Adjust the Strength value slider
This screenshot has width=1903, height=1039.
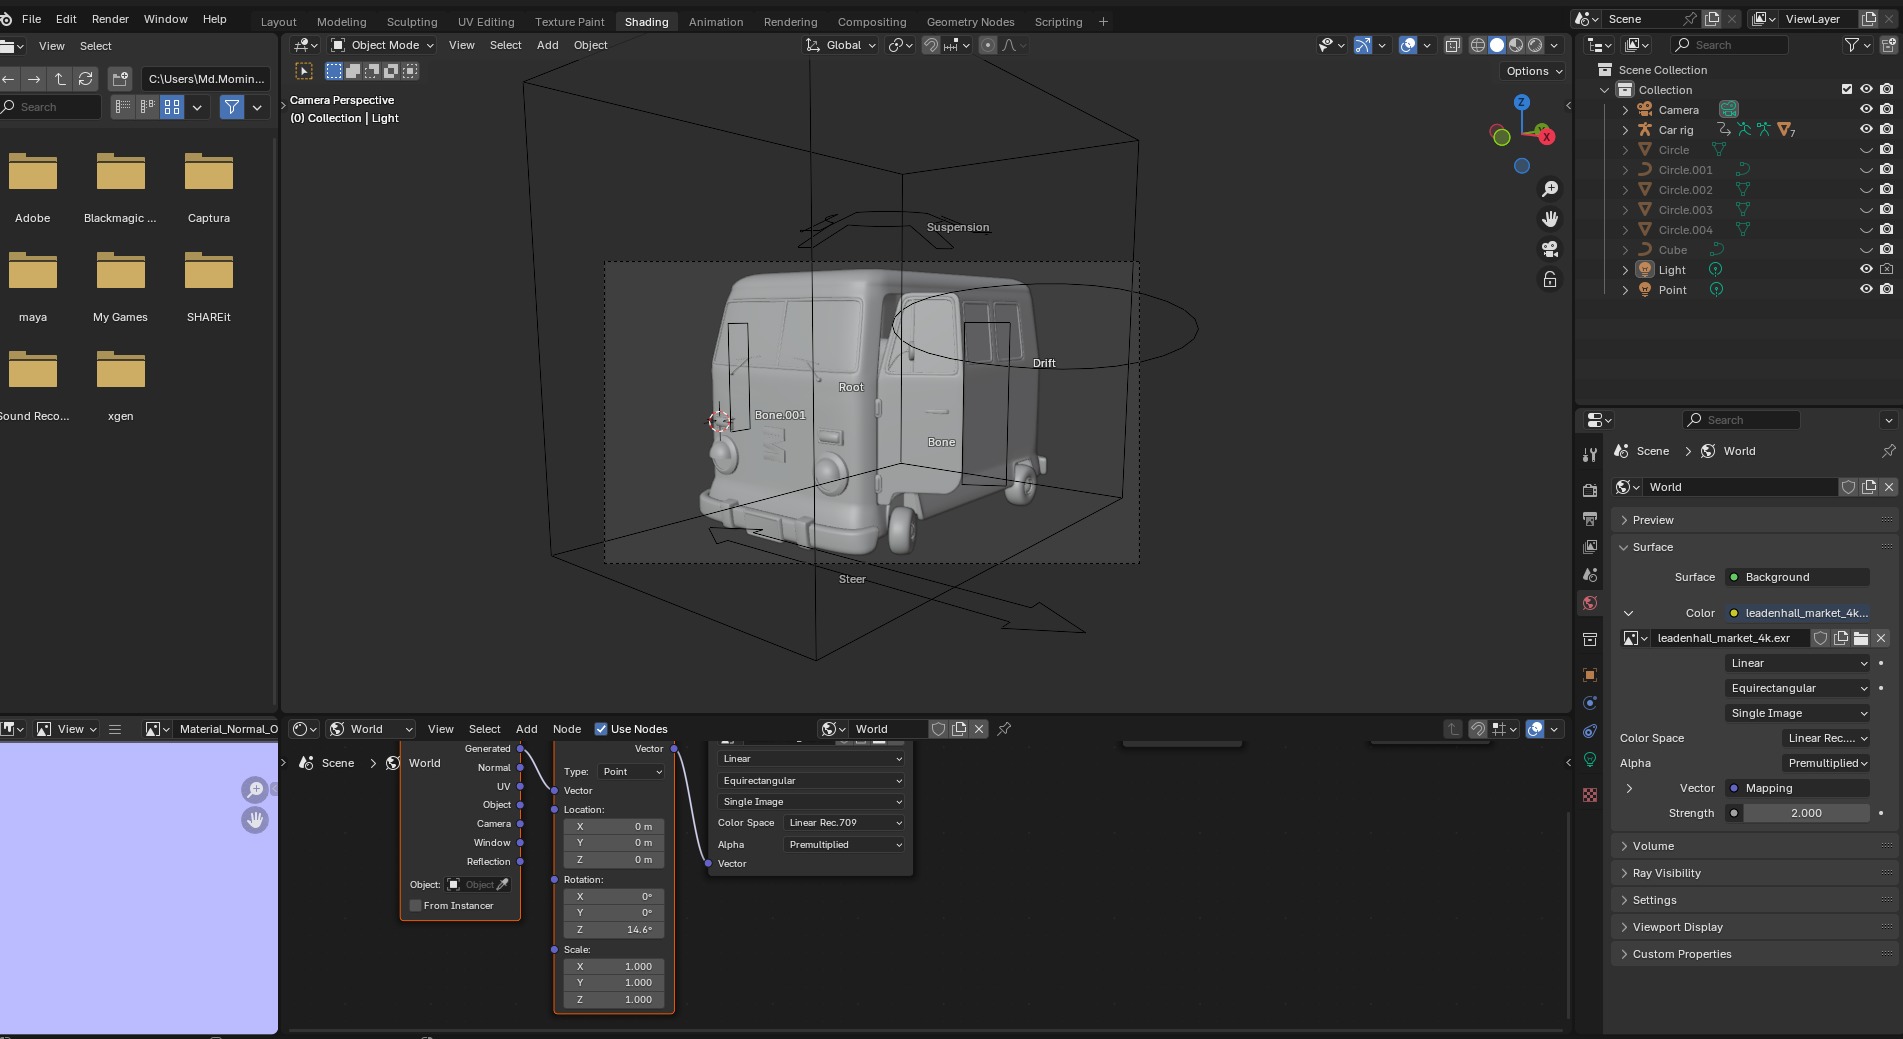tap(1805, 813)
